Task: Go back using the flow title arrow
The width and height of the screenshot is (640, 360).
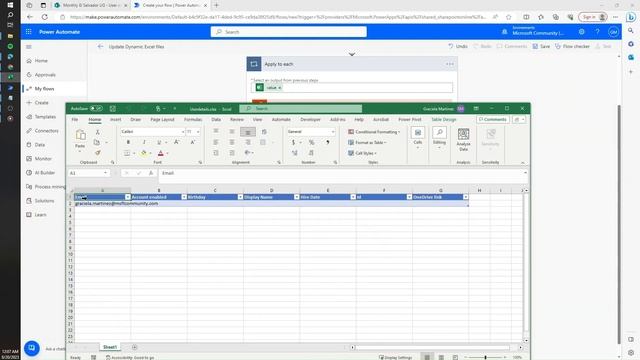Action: (x=100, y=47)
